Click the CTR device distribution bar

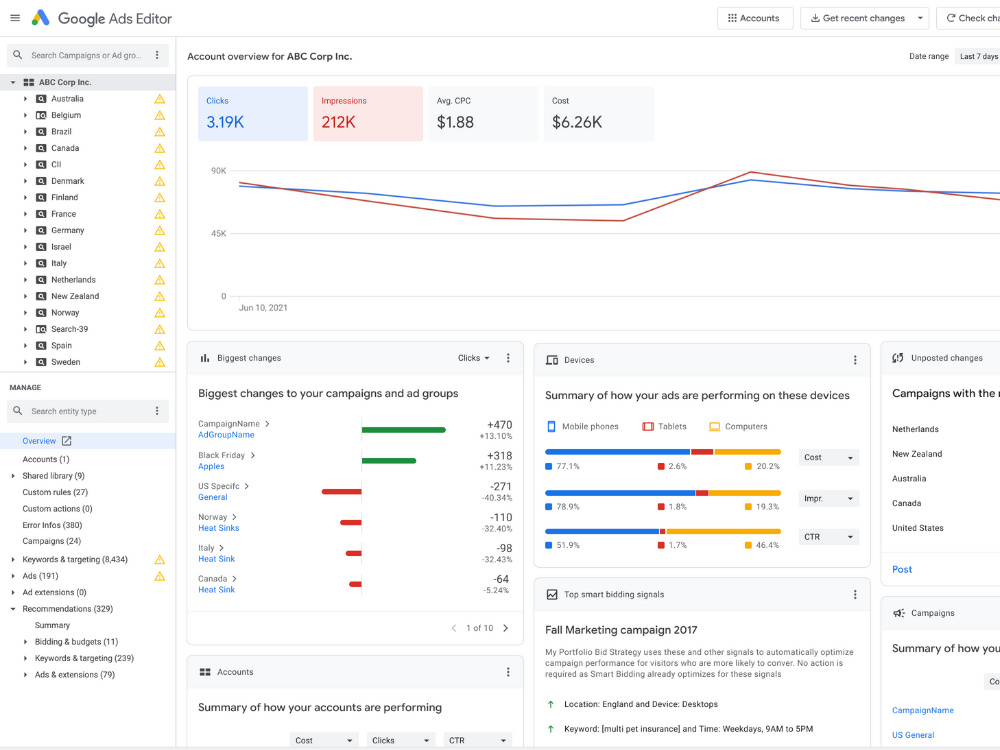pyautogui.click(x=663, y=531)
